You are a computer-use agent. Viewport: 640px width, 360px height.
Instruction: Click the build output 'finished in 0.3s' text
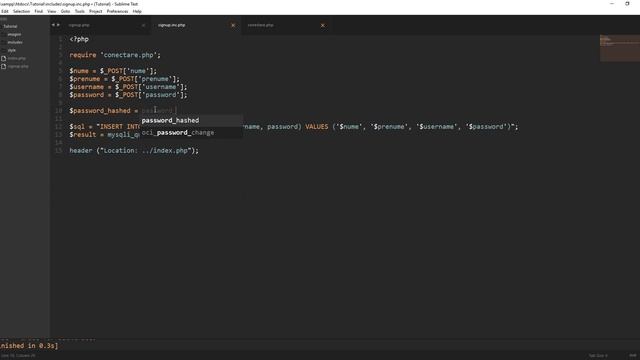[29, 346]
